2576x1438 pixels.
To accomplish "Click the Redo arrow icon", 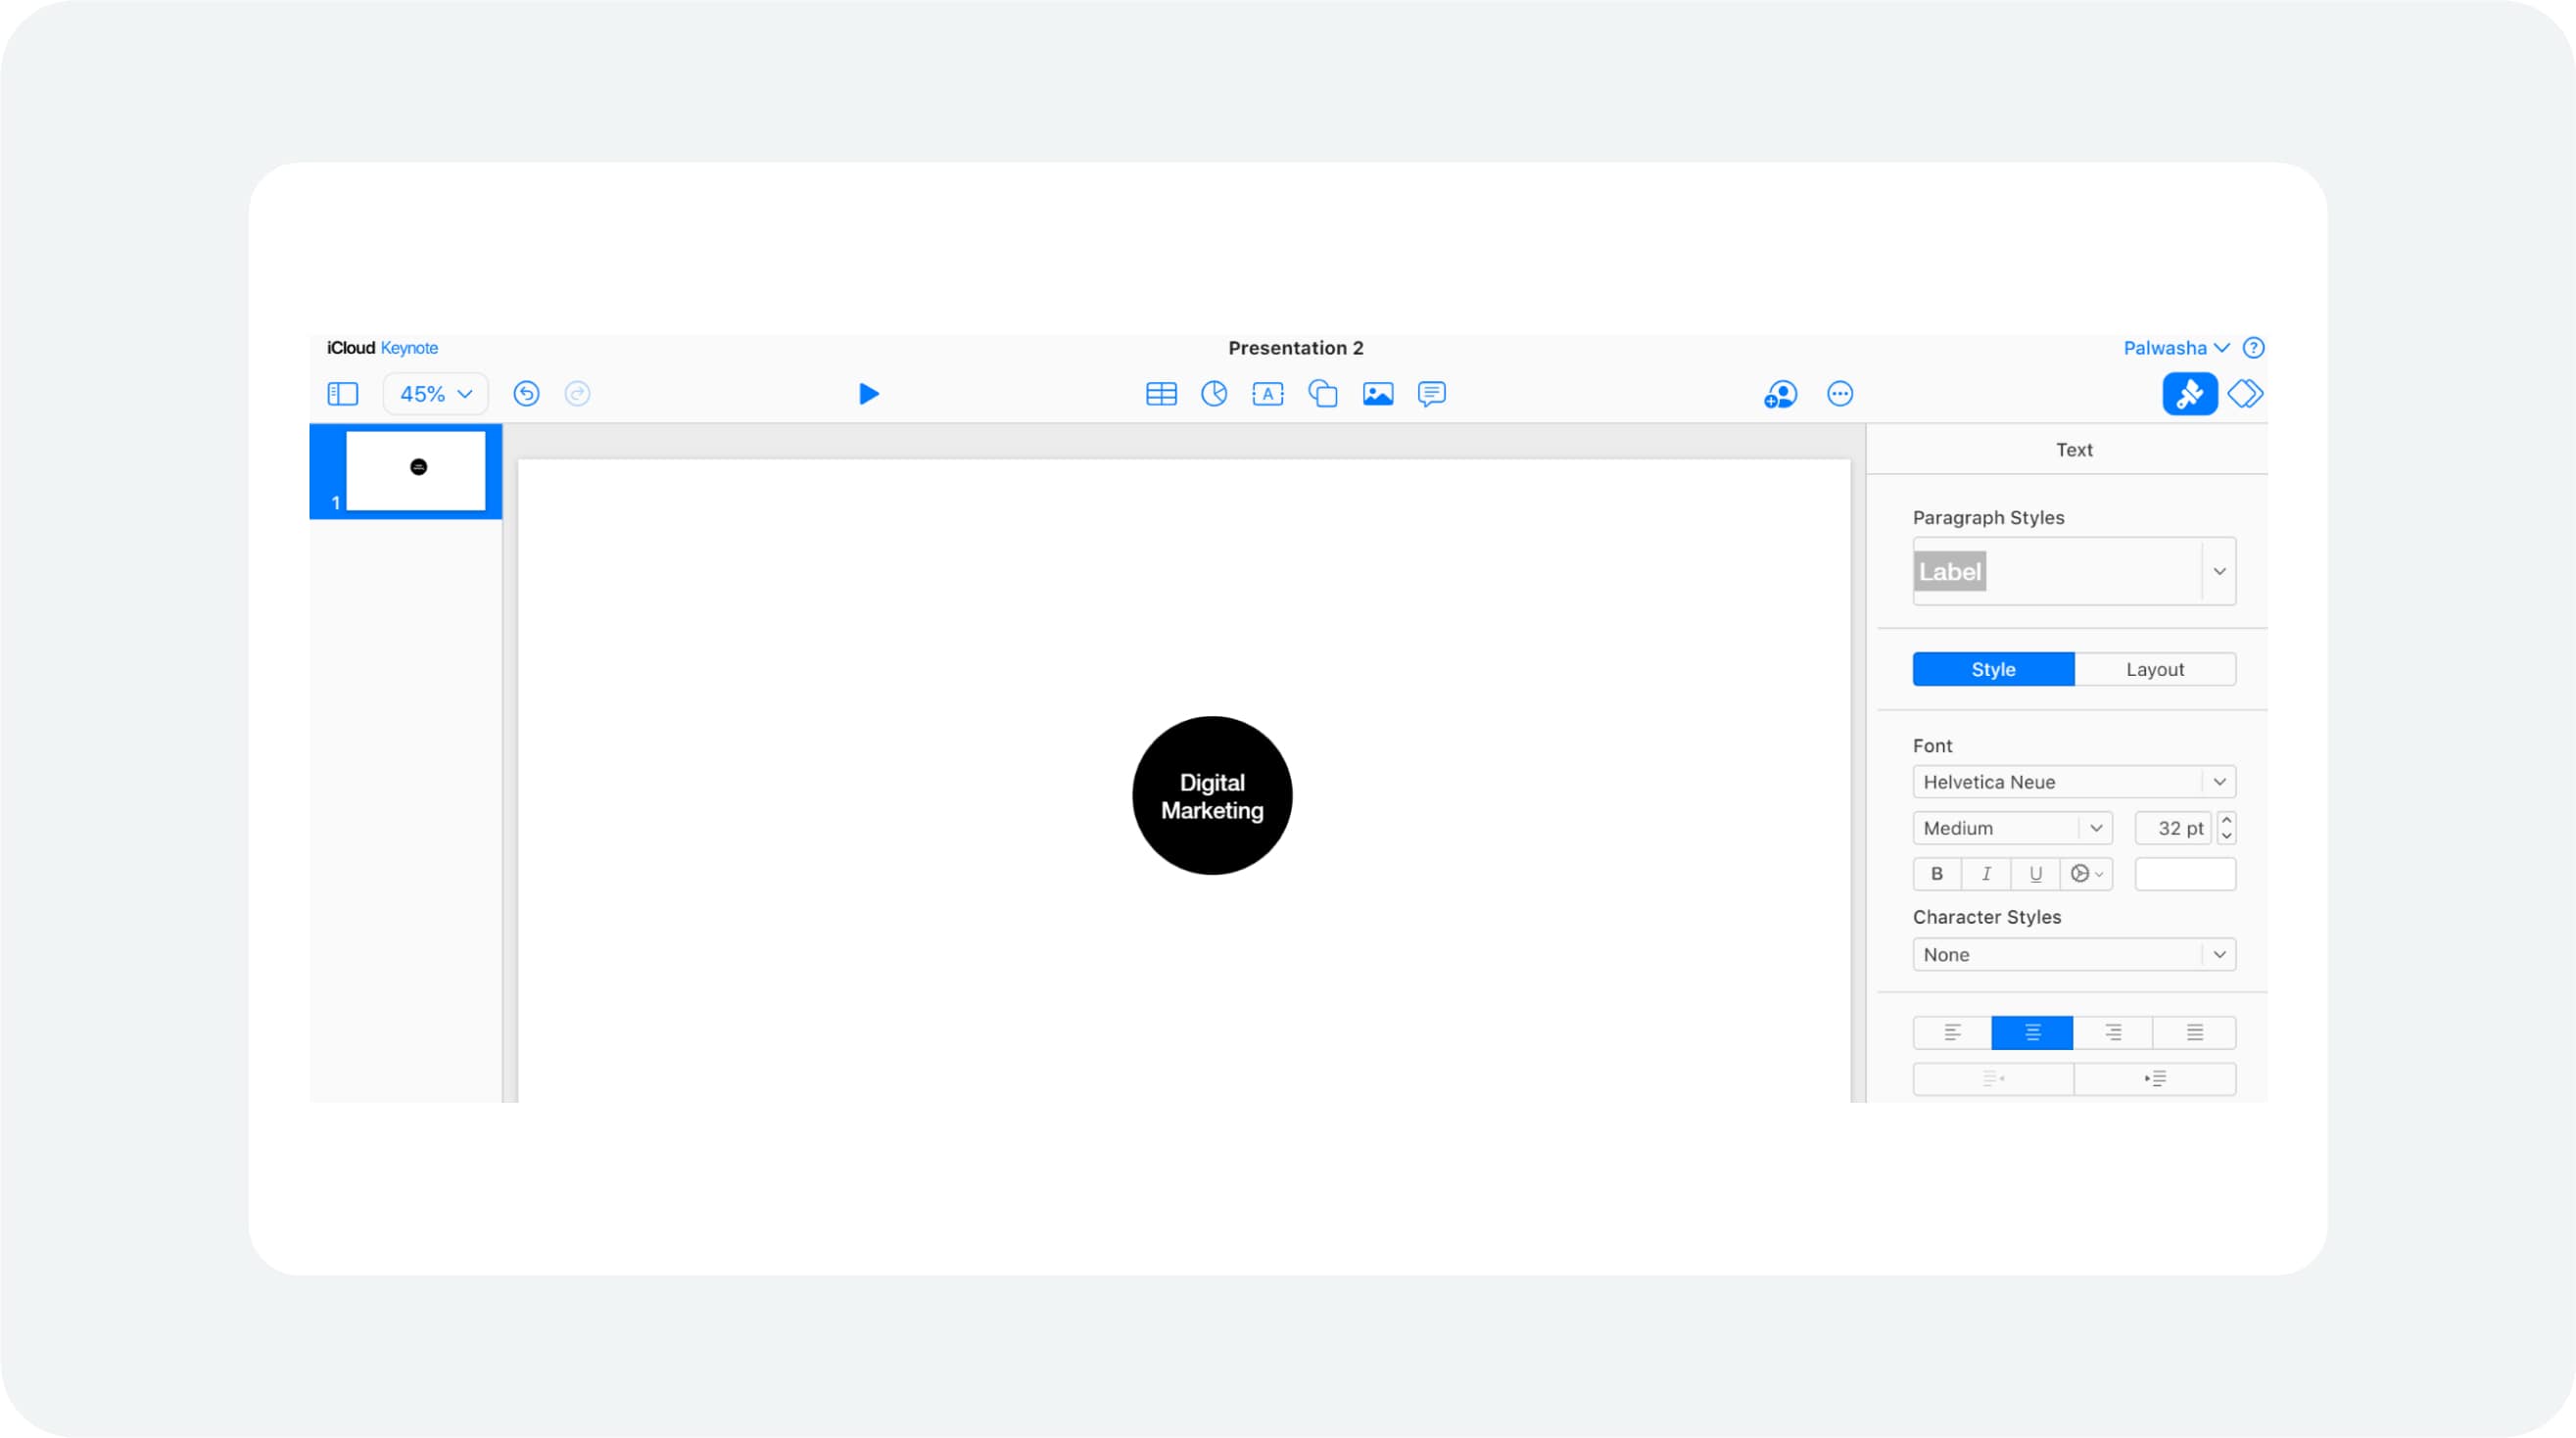I will point(577,394).
